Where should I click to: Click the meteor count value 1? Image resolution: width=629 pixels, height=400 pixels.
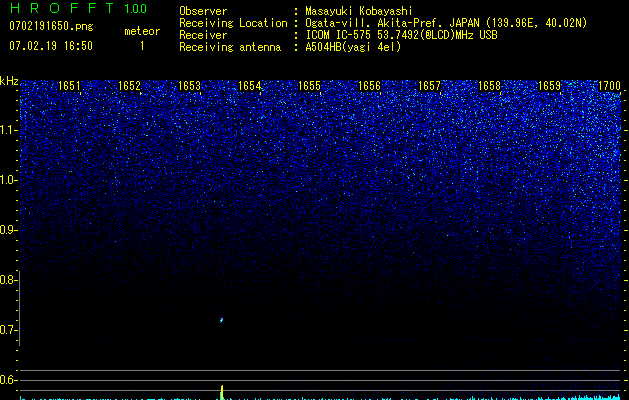142,46
